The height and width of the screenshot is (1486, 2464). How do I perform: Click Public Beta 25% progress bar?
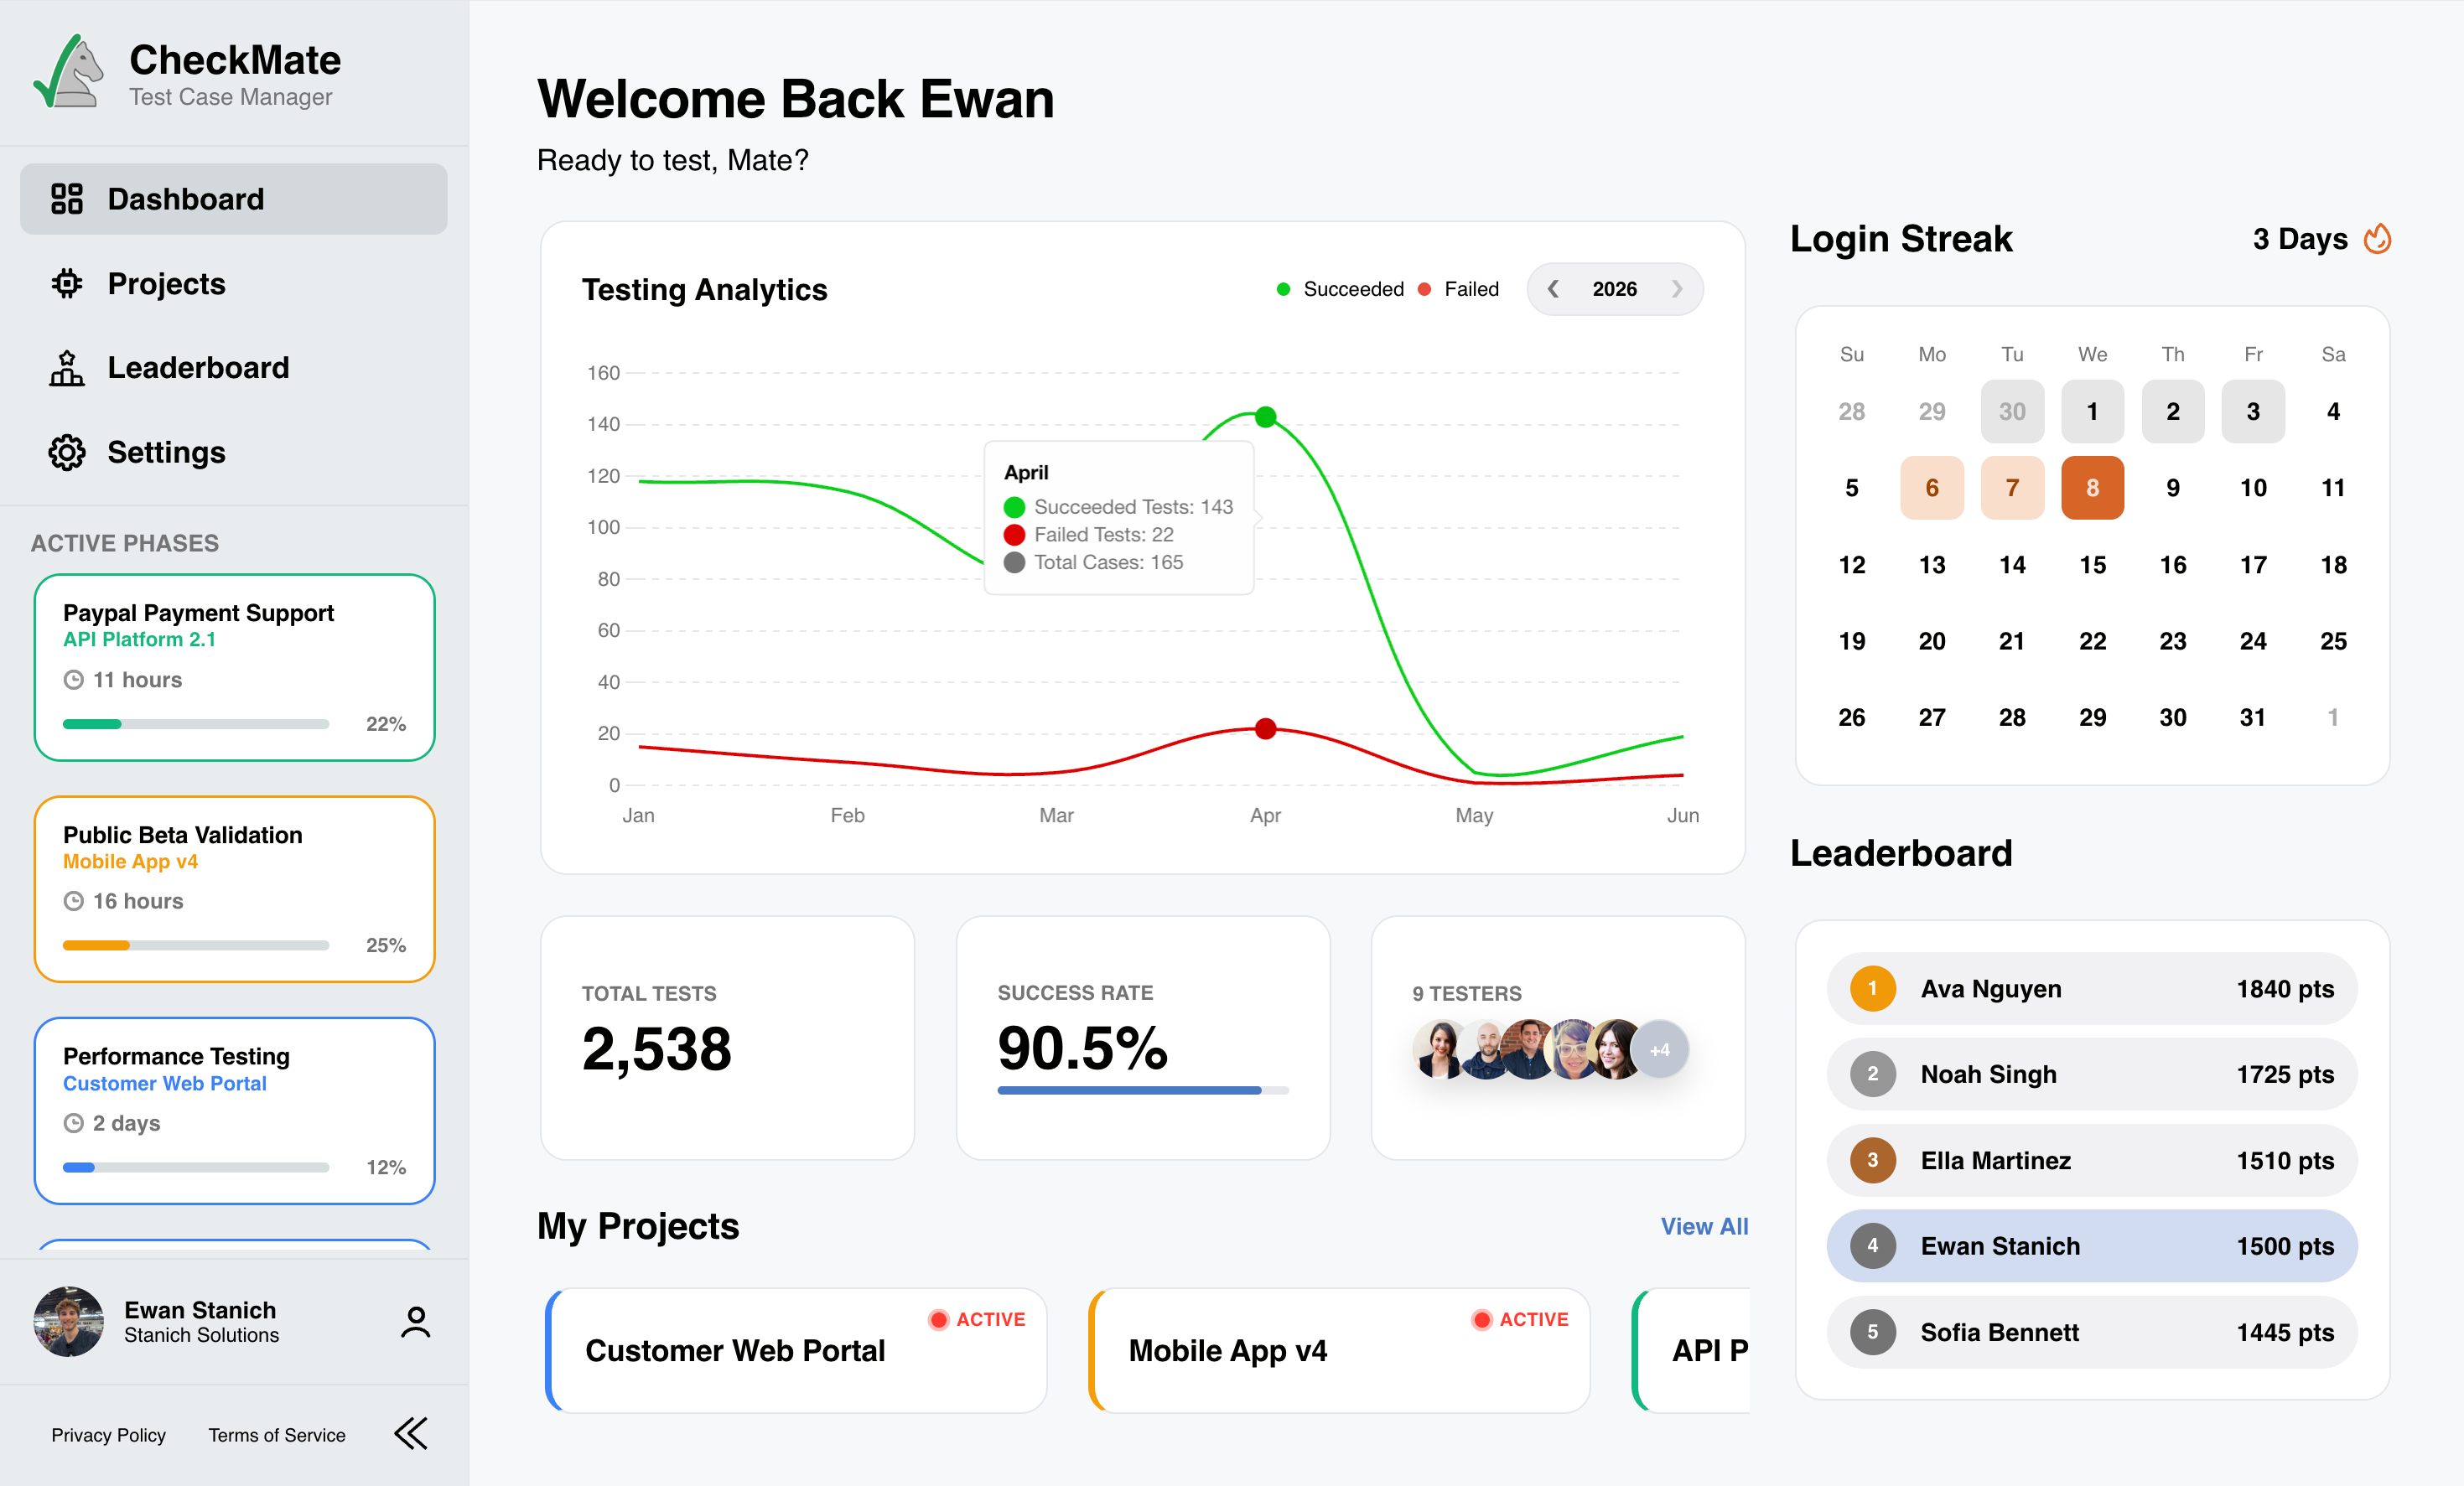click(x=196, y=945)
